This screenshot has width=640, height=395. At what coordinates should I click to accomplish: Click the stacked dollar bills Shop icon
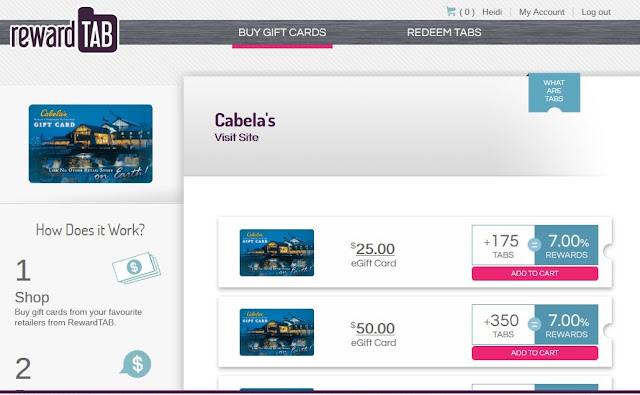[x=136, y=268]
